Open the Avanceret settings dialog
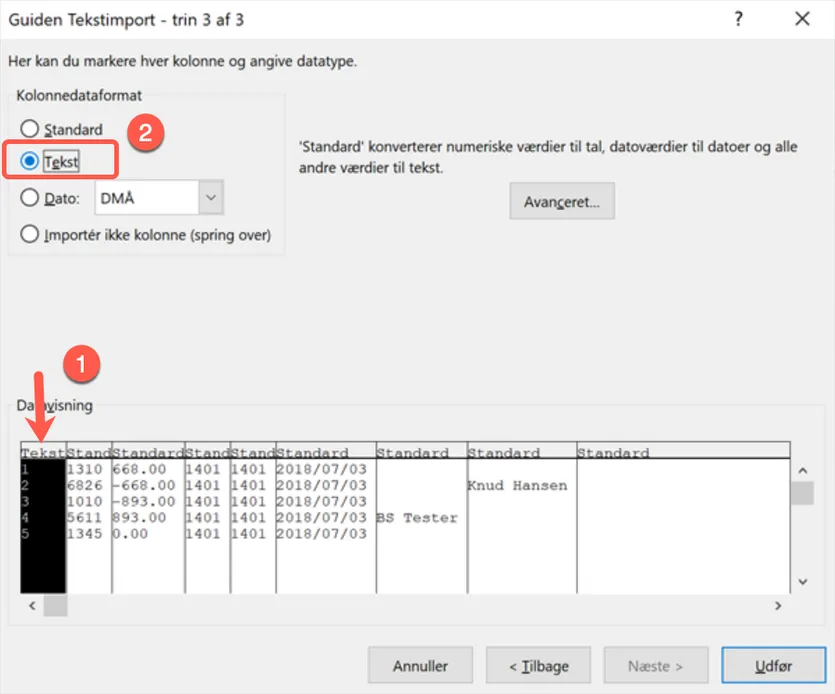Screen dimensions: 835x694 [561, 201]
